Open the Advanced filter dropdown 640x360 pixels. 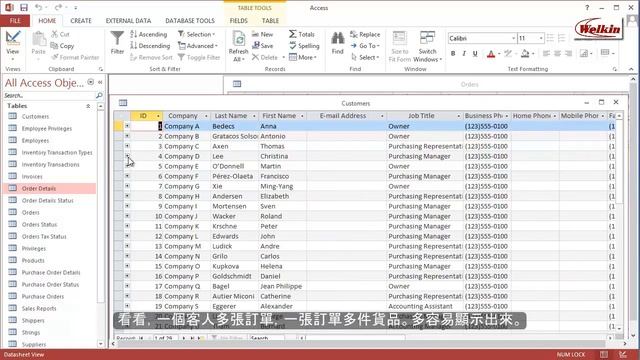click(198, 46)
